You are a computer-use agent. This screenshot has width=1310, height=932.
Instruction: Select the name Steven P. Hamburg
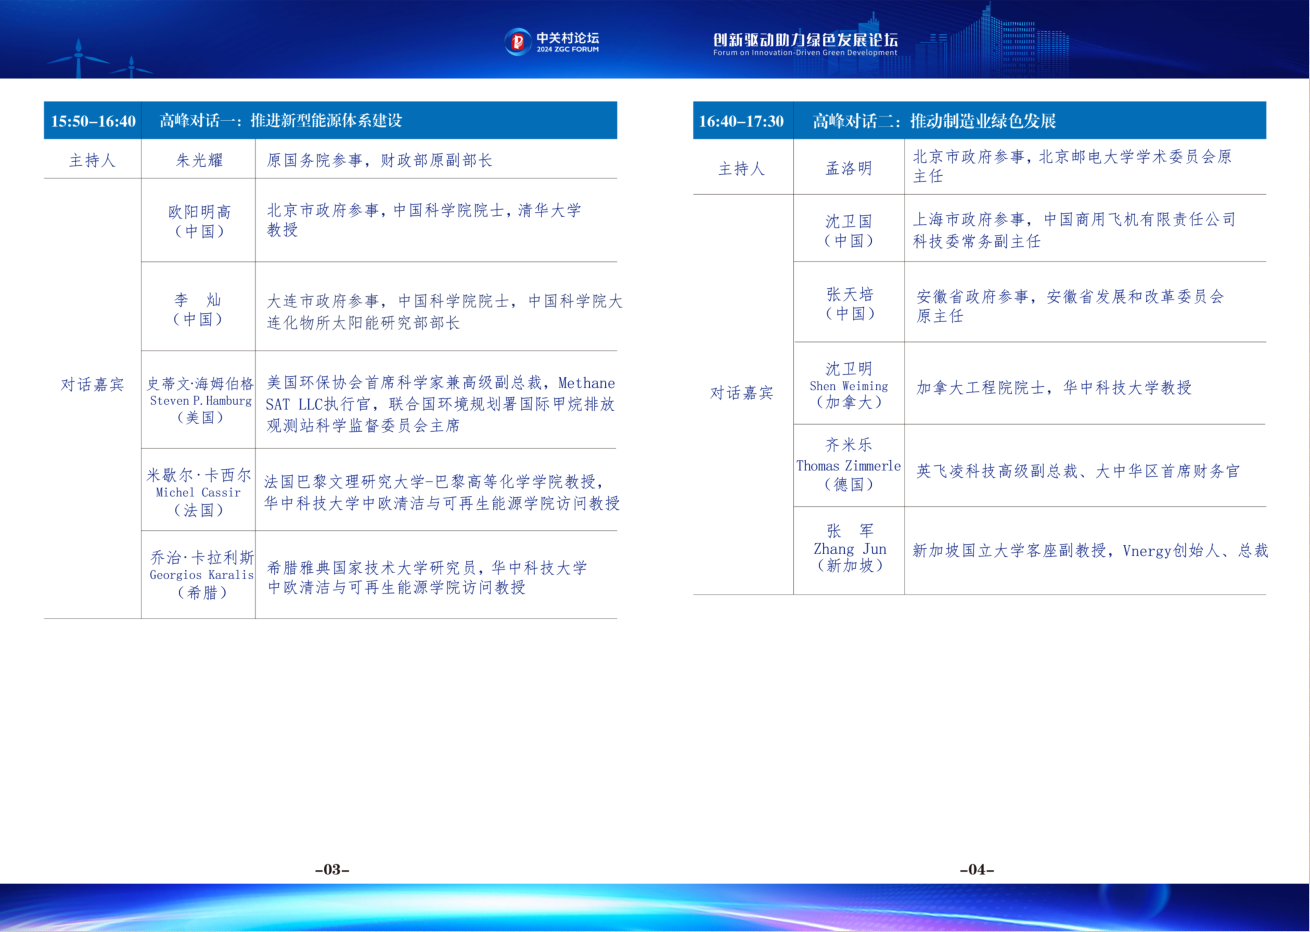coord(201,401)
